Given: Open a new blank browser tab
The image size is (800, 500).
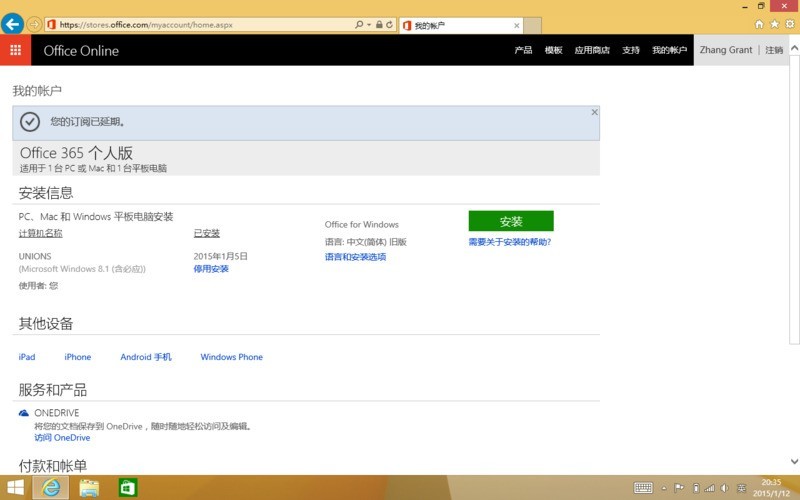Looking at the screenshot, I should (532, 26).
